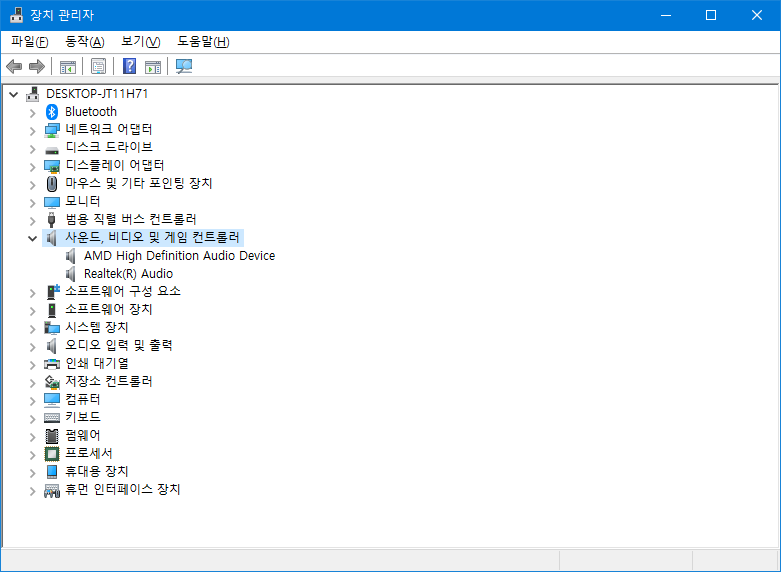
Task: Scan for hardware changes icon
Action: coord(184,66)
